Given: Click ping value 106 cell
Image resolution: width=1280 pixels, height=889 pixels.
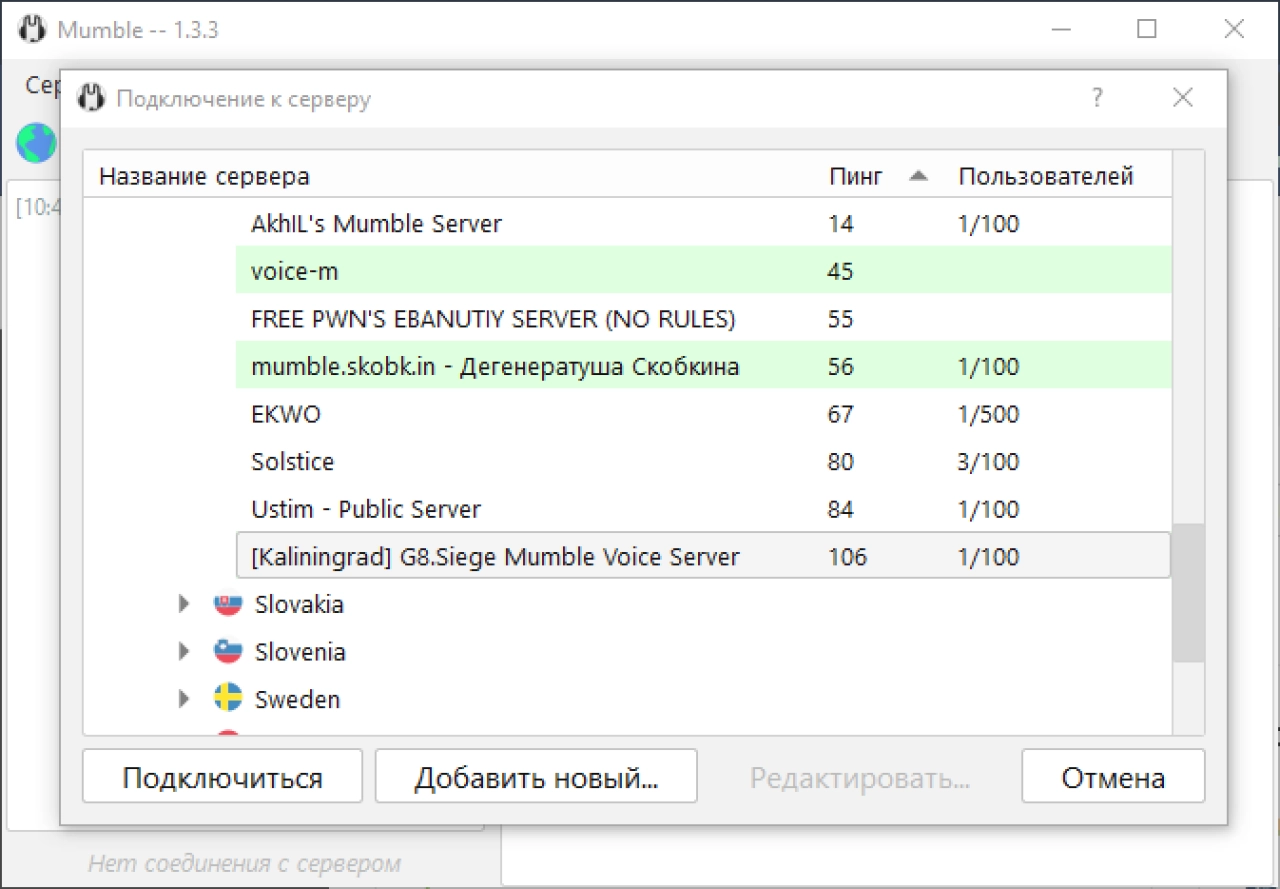Looking at the screenshot, I should point(848,557).
